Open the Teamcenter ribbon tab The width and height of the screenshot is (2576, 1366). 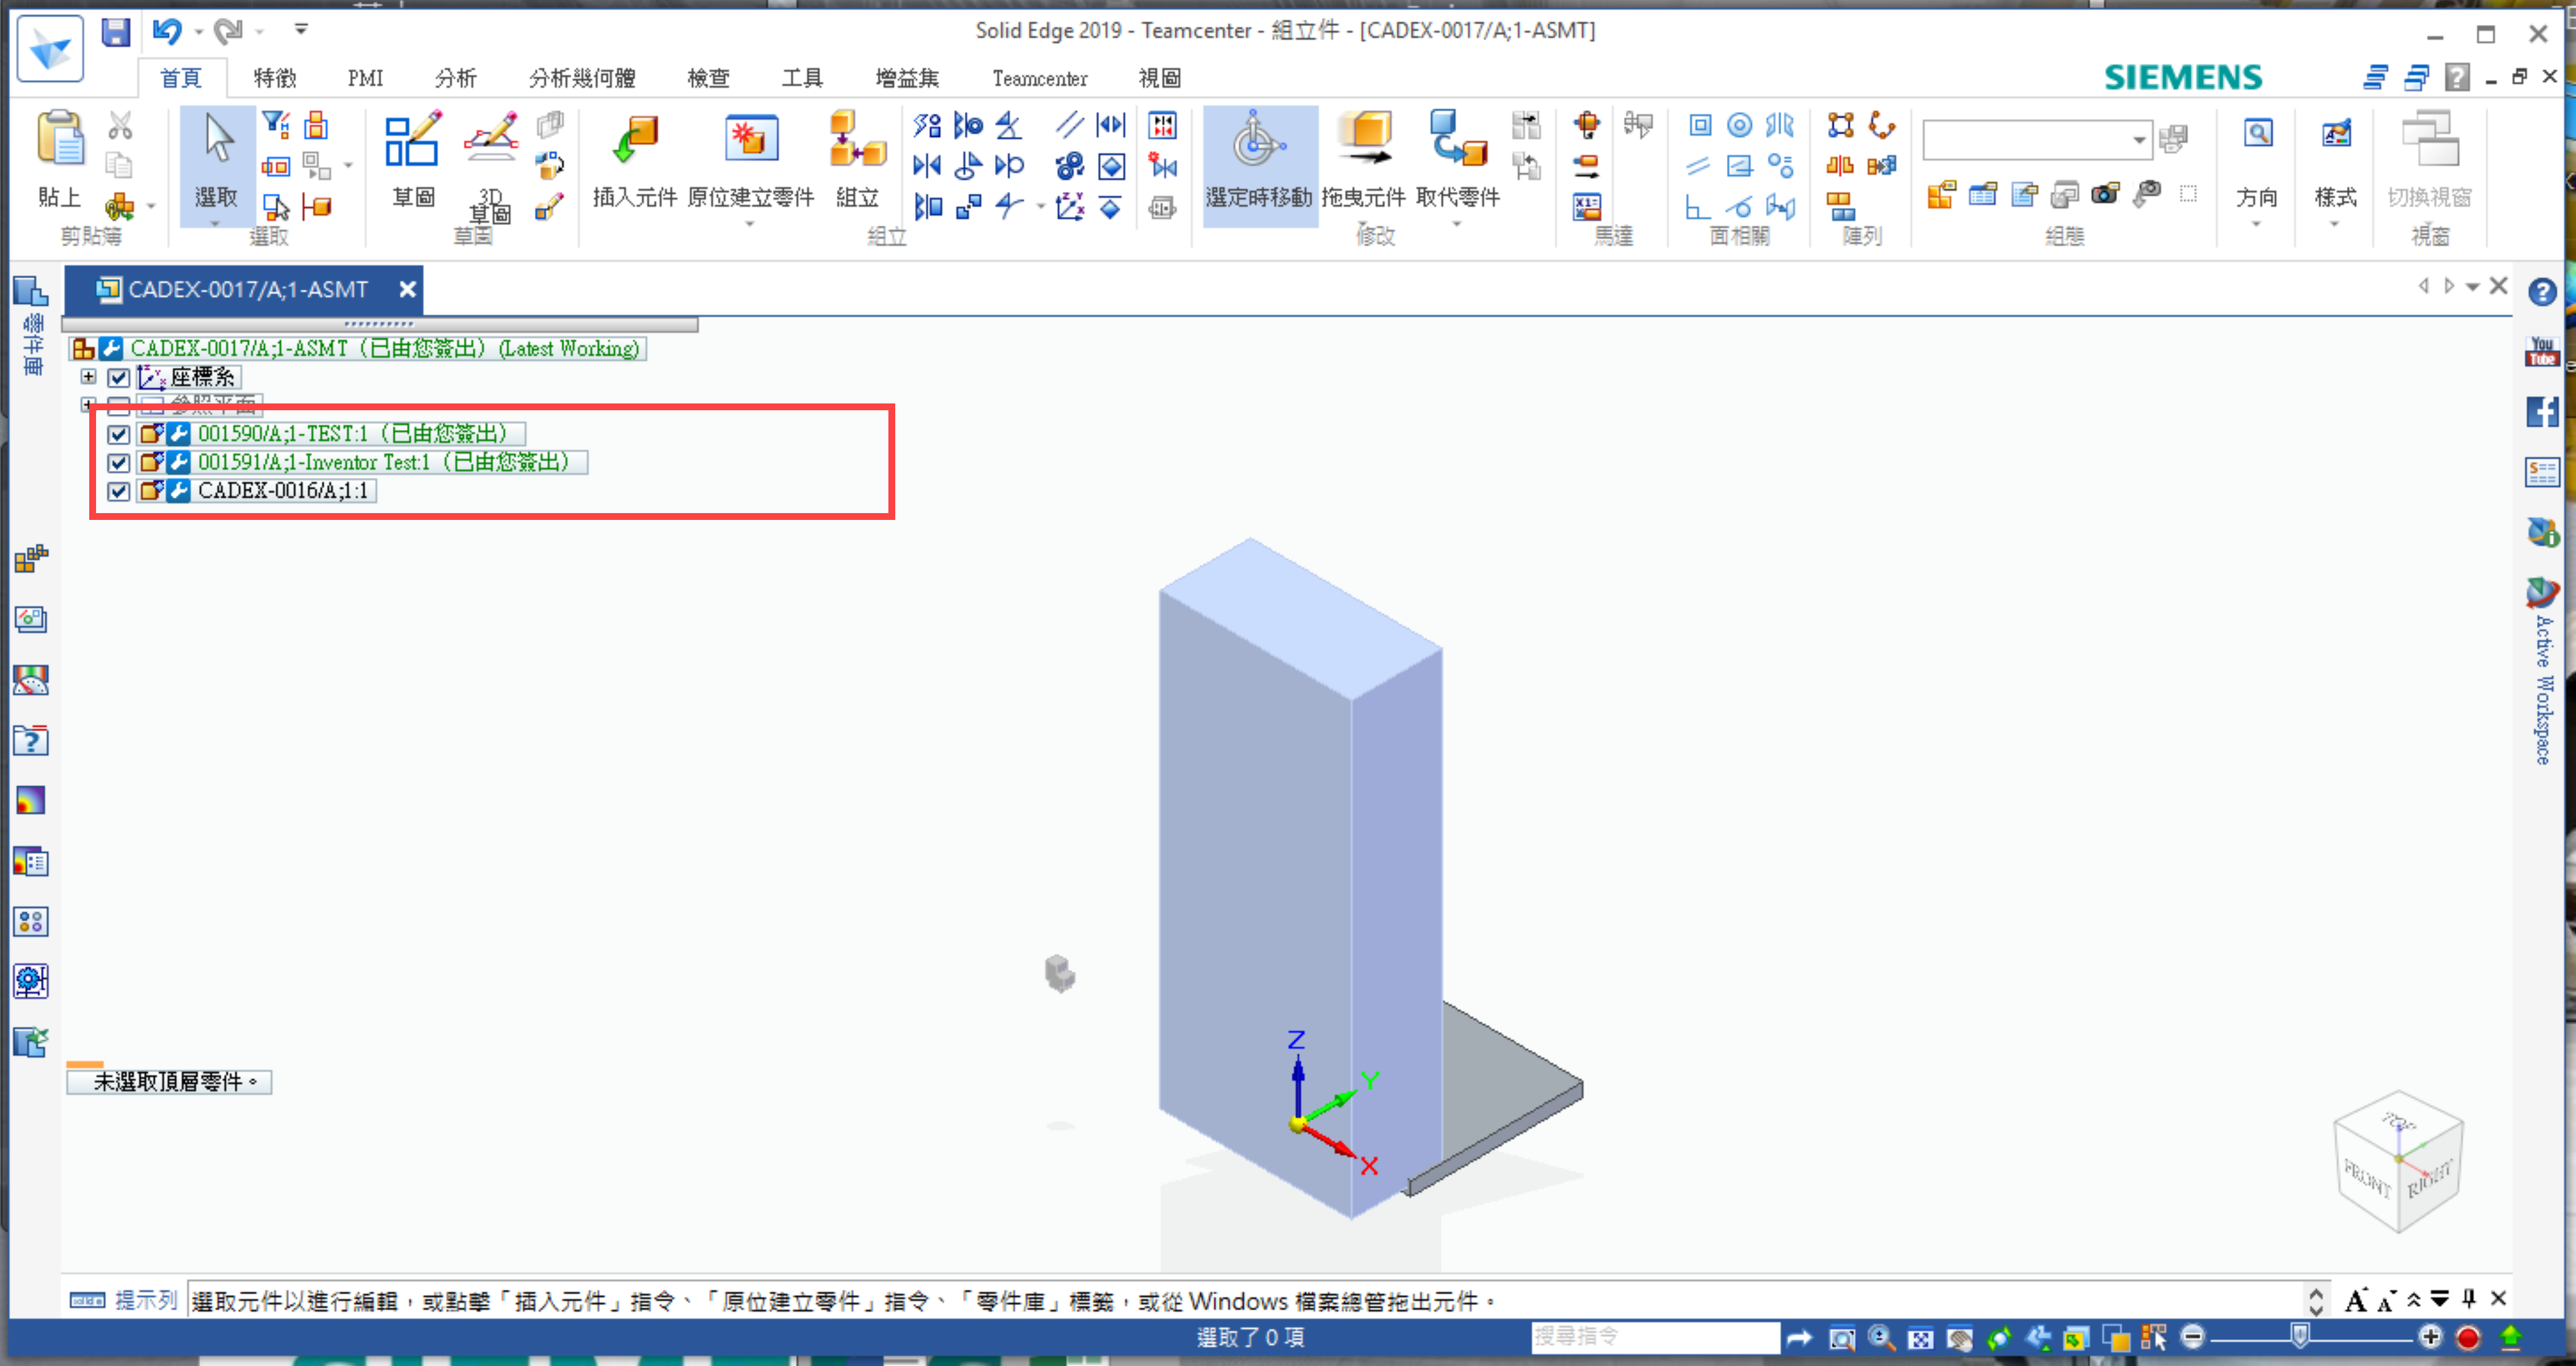(1039, 78)
